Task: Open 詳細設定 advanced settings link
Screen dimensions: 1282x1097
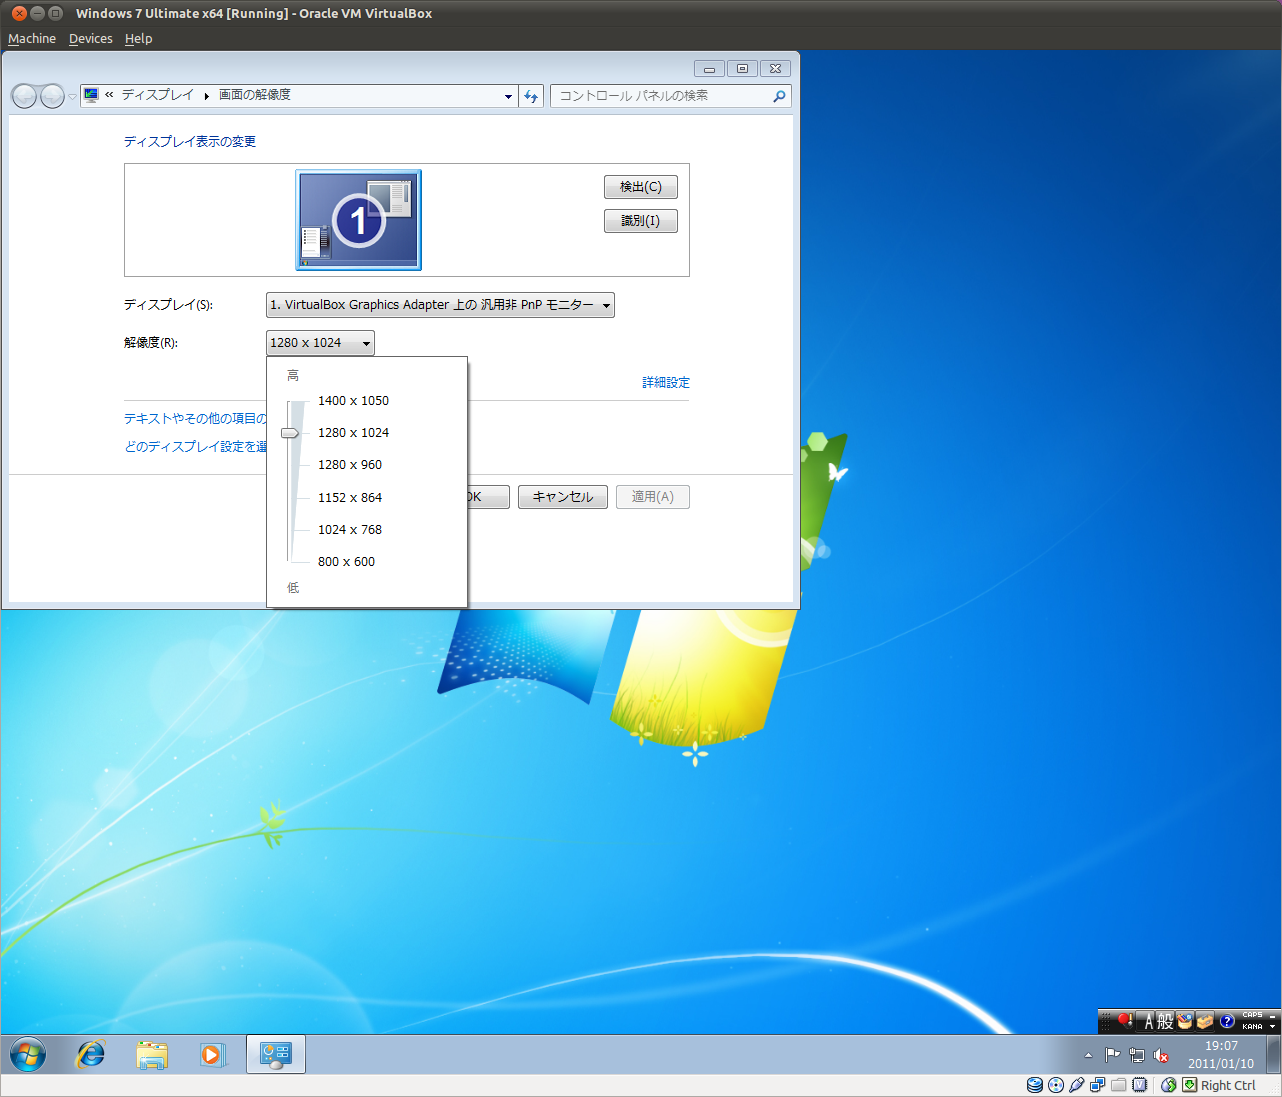Action: click(x=666, y=383)
